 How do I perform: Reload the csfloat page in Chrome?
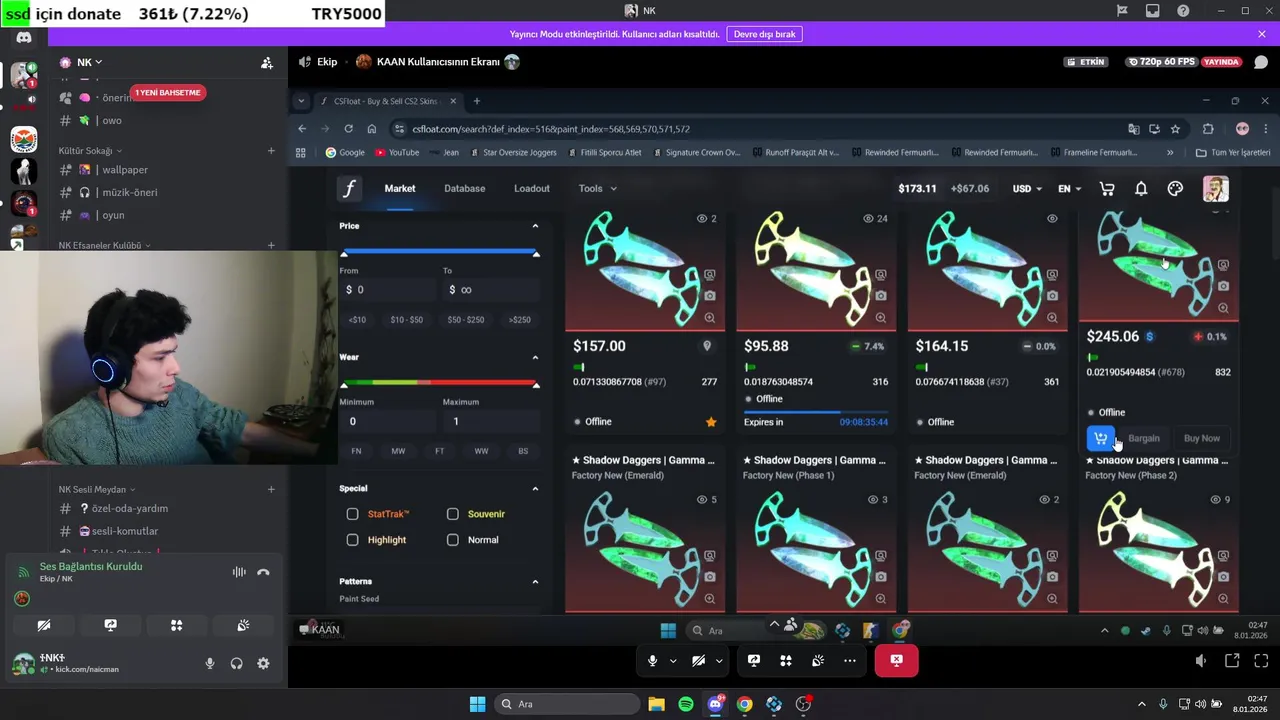(x=348, y=129)
